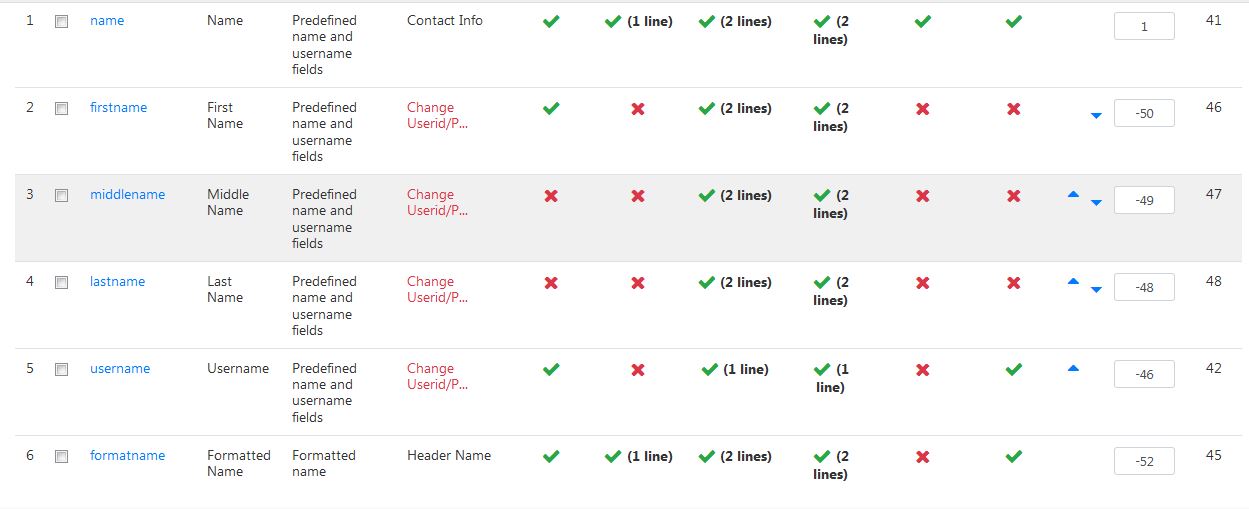The width and height of the screenshot is (1249, 509).
Task: Open the formatname field link
Action: [127, 455]
